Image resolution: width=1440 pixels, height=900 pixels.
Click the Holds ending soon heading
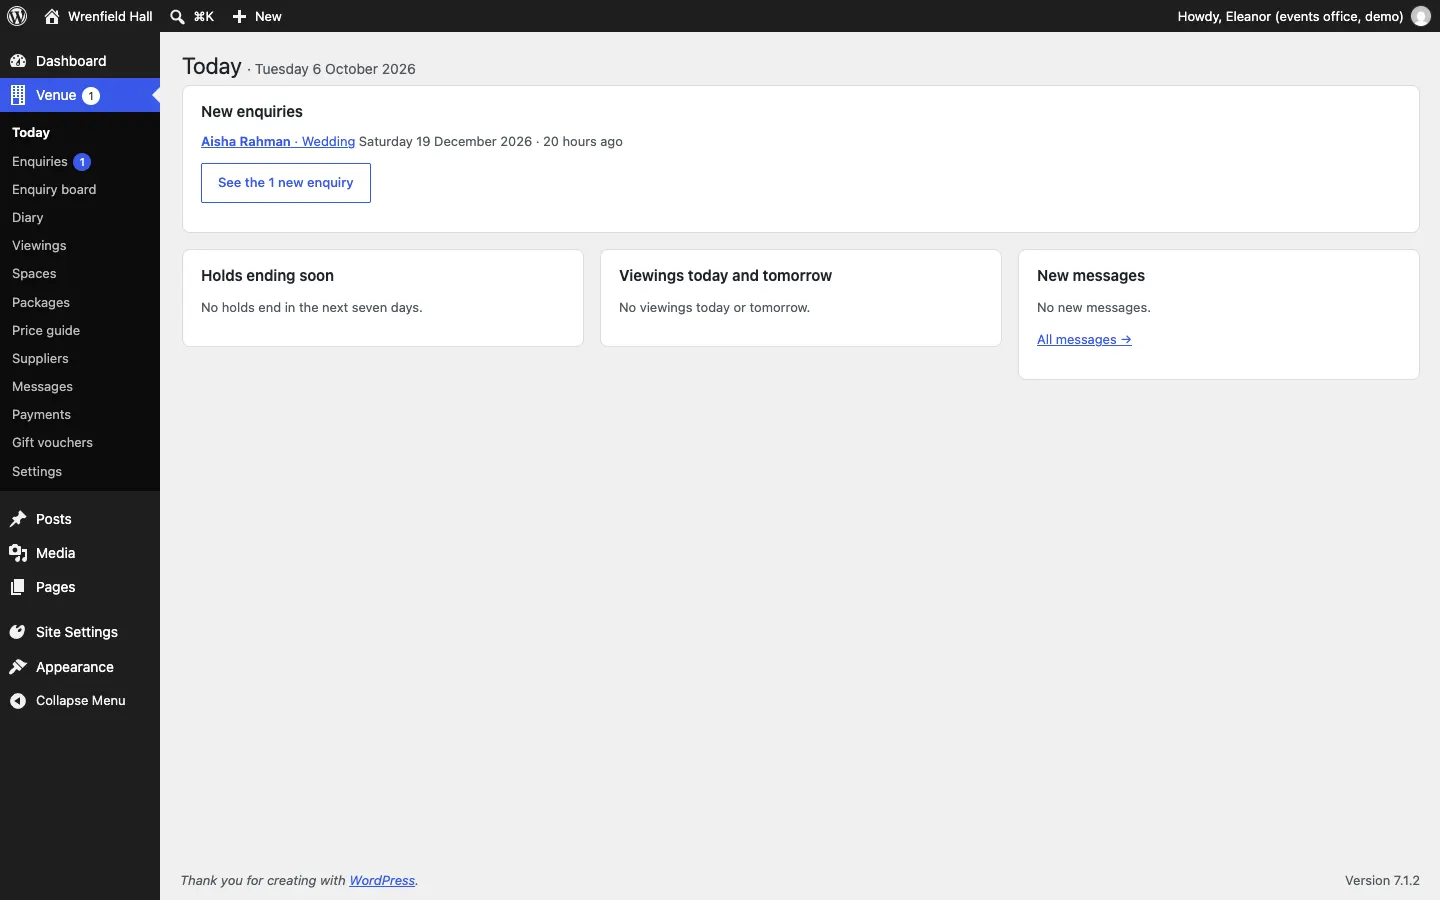click(x=268, y=276)
